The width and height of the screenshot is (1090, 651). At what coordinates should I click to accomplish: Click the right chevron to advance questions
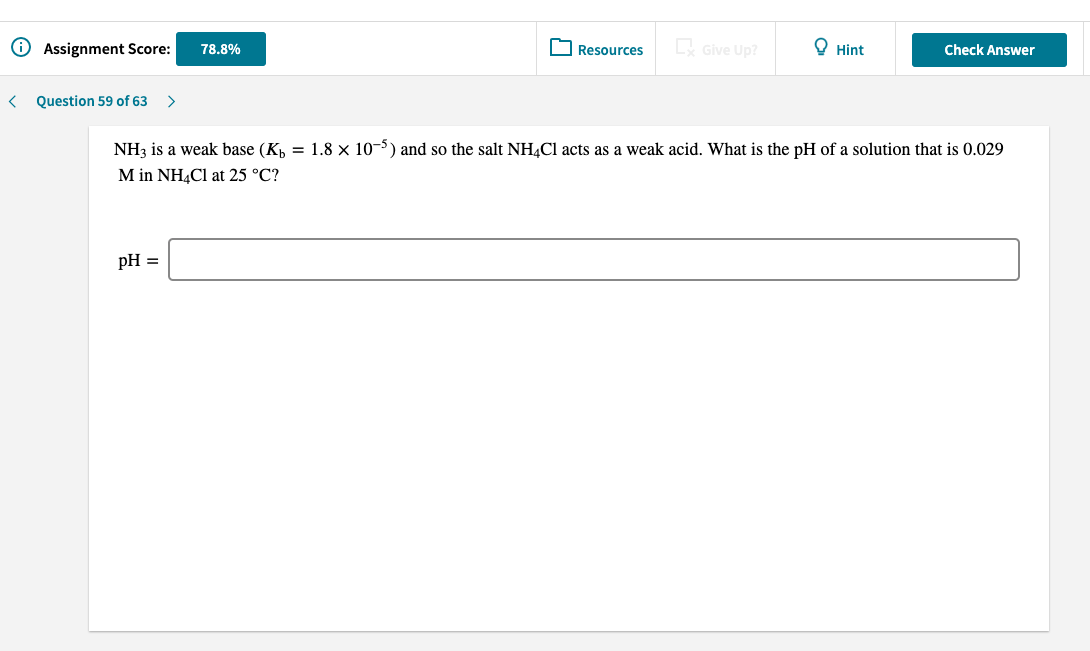171,101
